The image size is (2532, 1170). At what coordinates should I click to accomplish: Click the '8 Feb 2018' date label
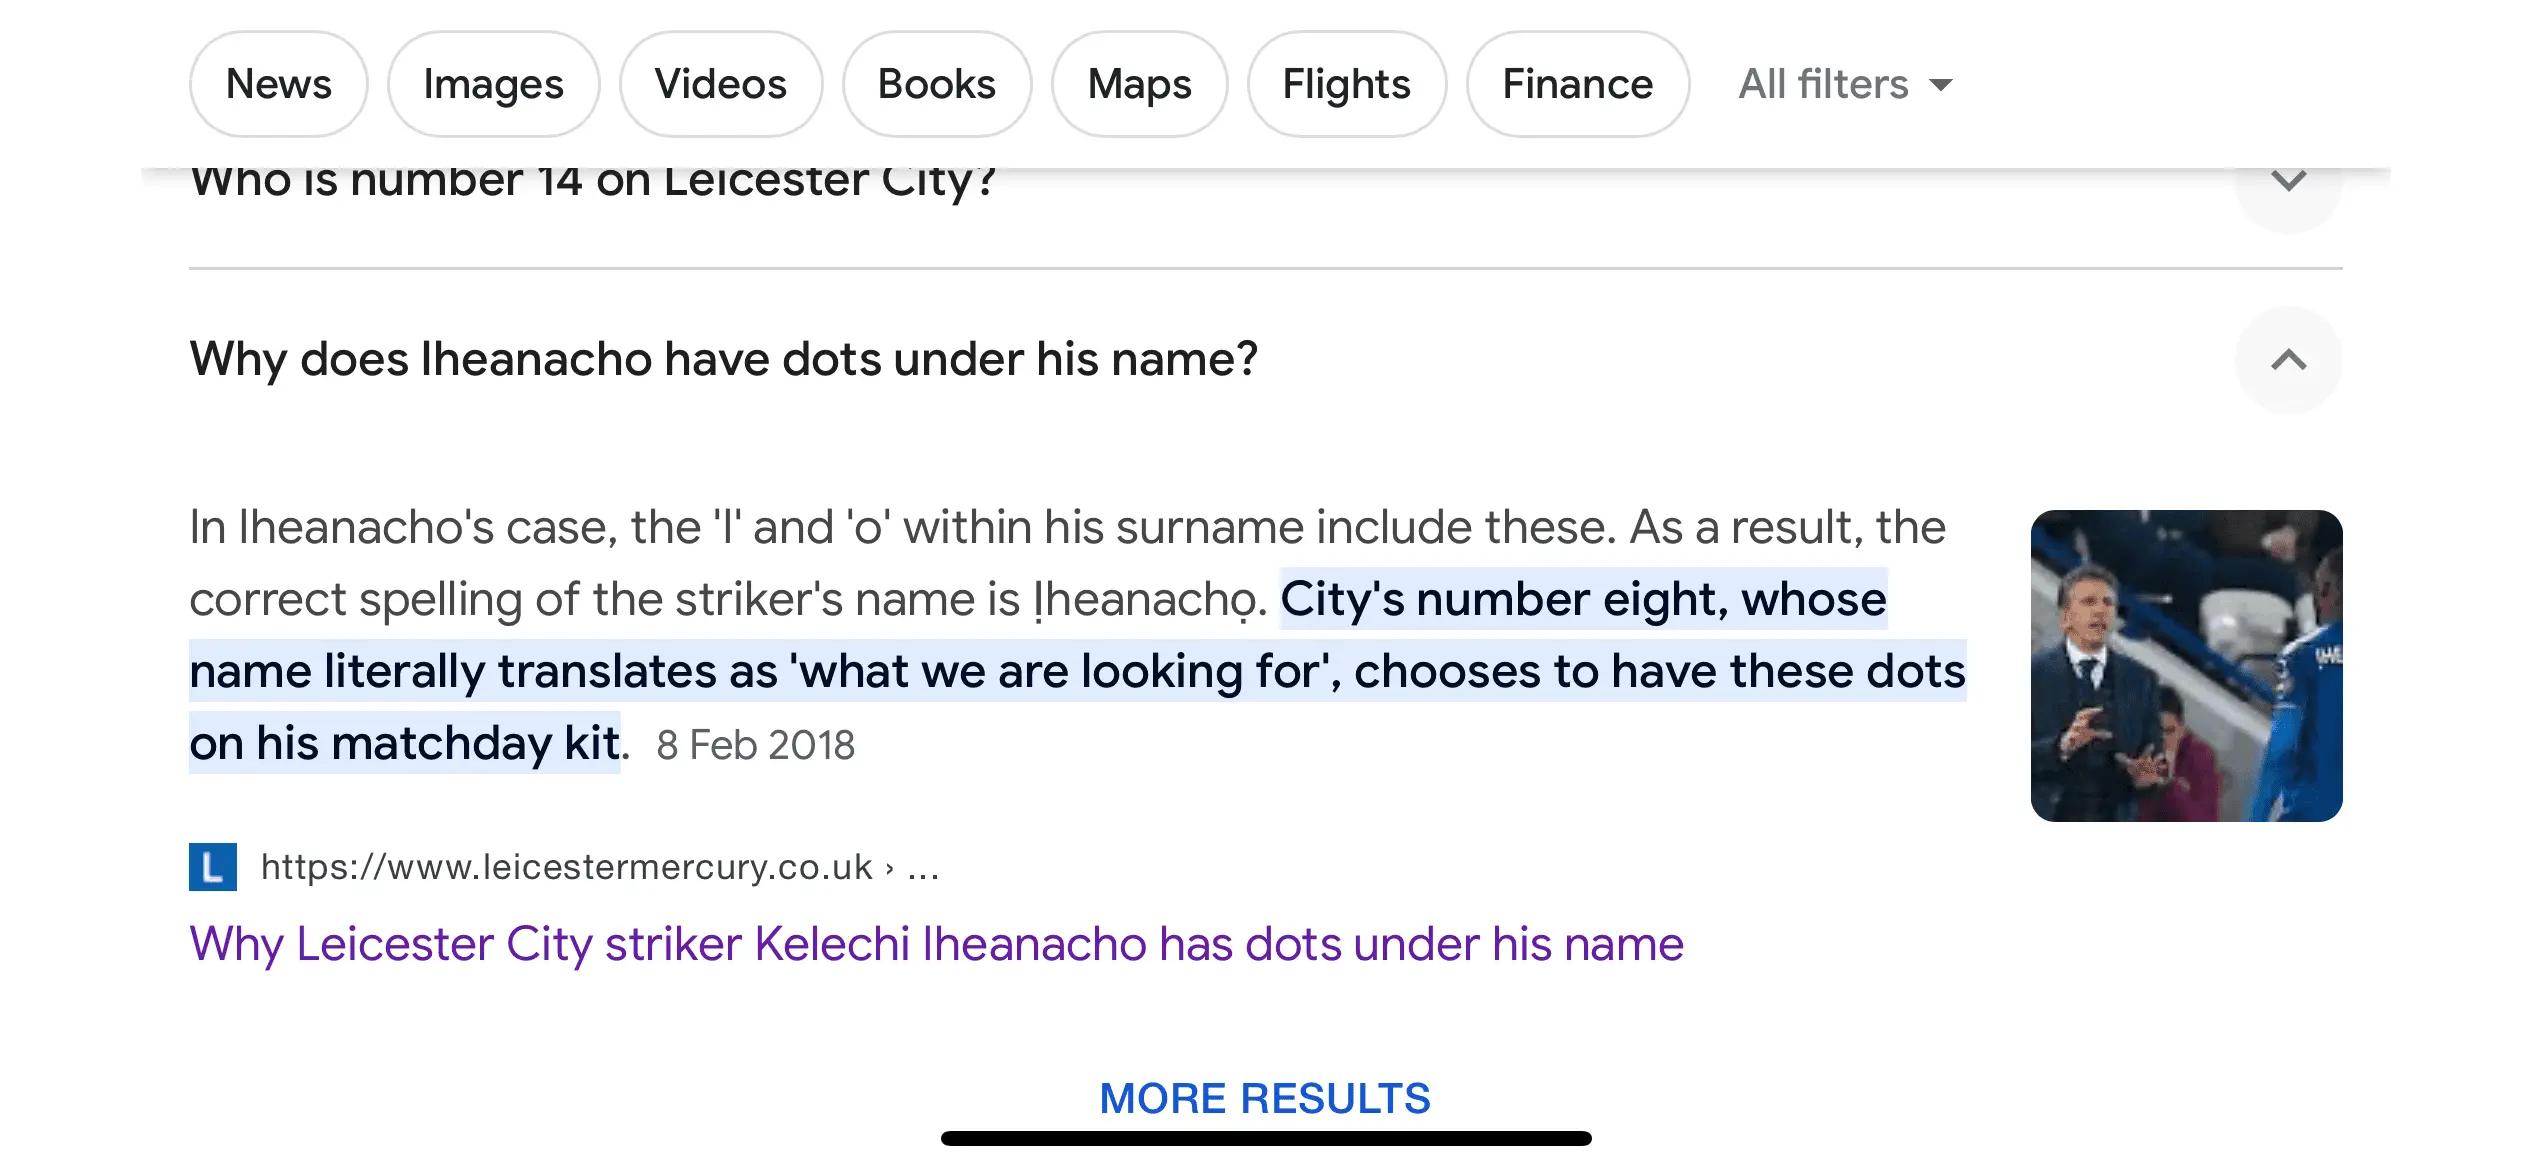(x=755, y=745)
